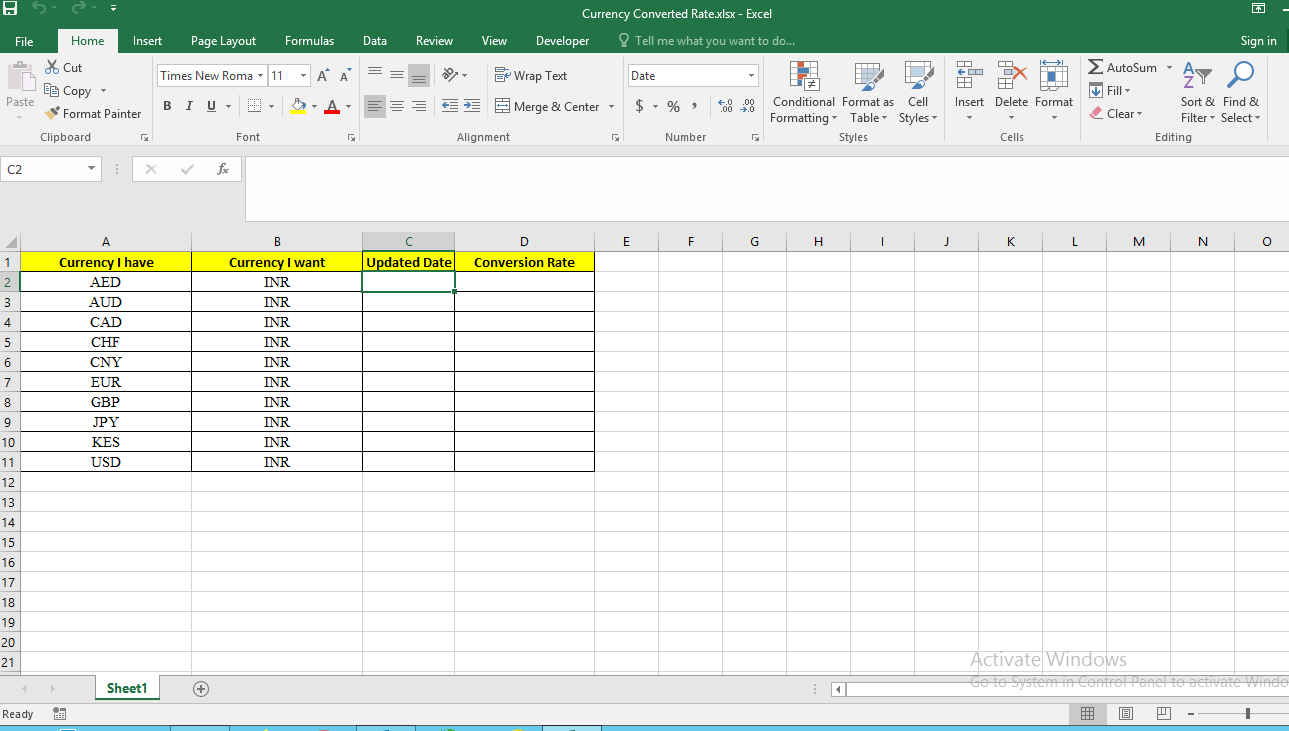Toggle Wrap Text on selected cell
The width and height of the screenshot is (1289, 731).
tap(531, 76)
